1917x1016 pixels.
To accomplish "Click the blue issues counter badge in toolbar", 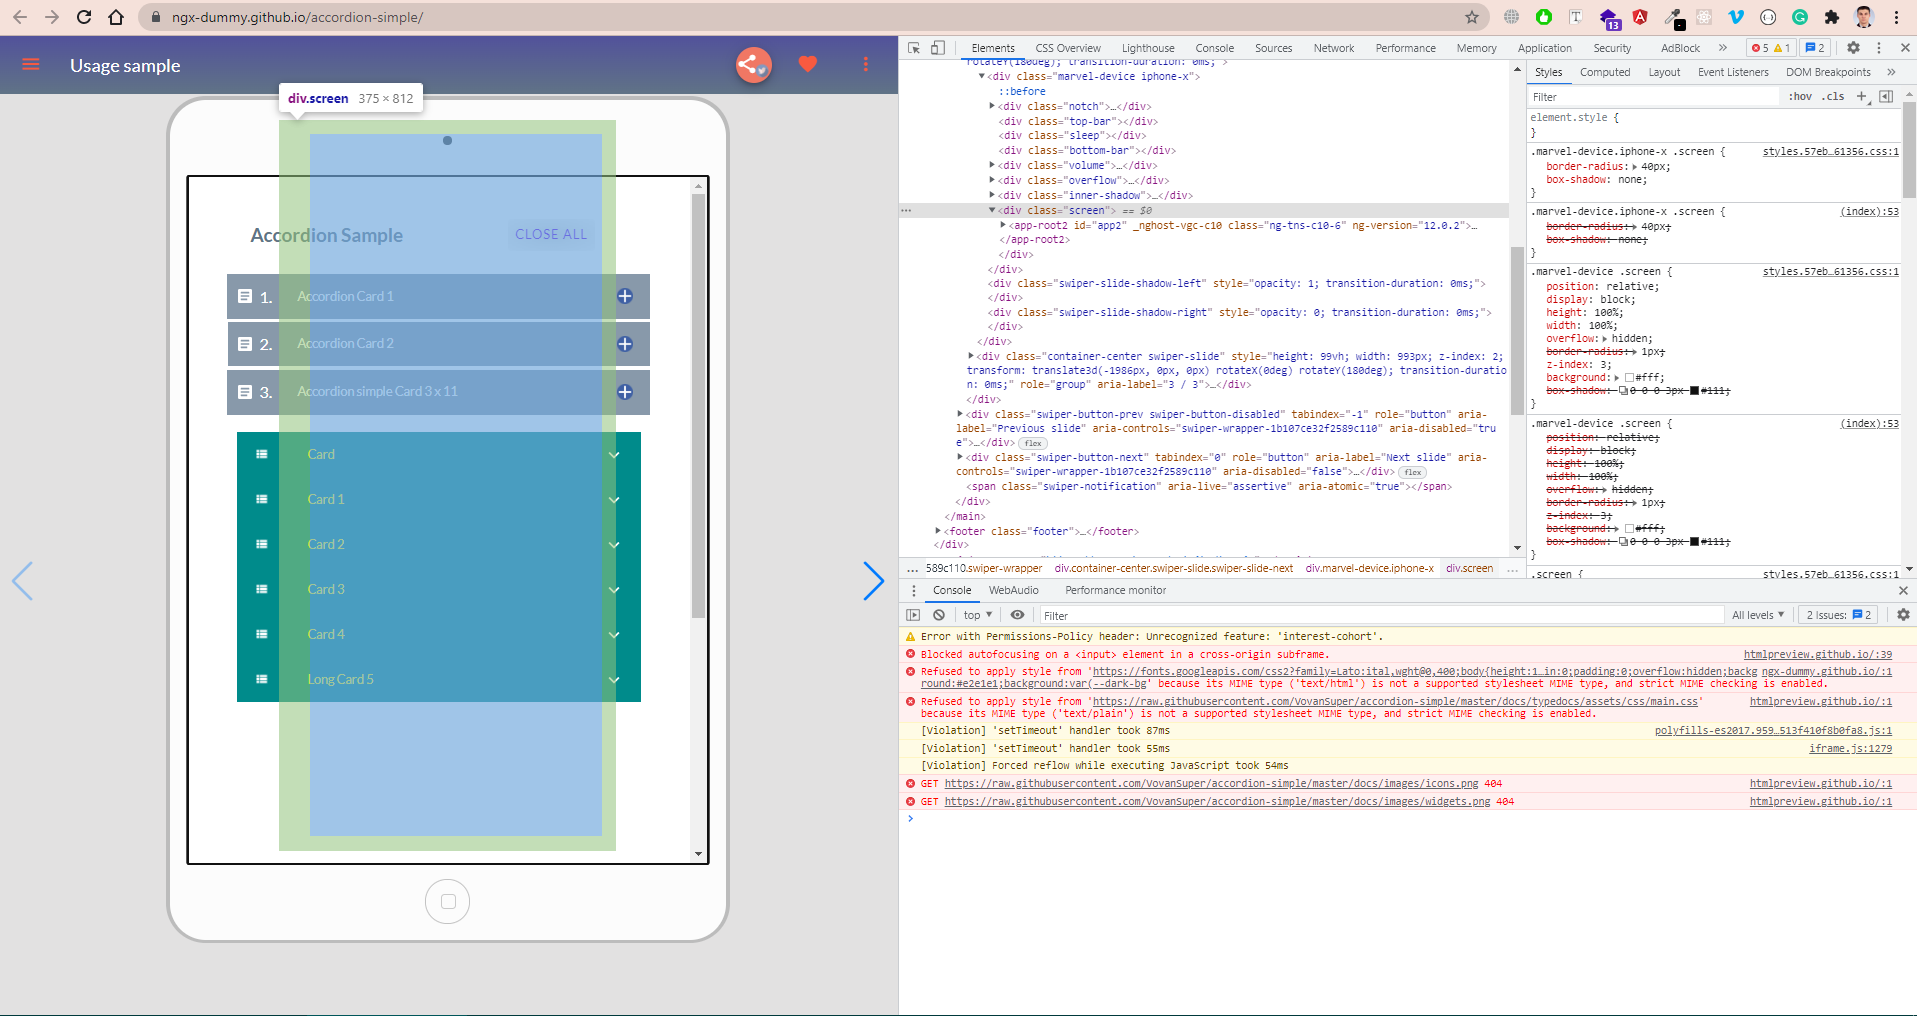I will [x=1815, y=48].
